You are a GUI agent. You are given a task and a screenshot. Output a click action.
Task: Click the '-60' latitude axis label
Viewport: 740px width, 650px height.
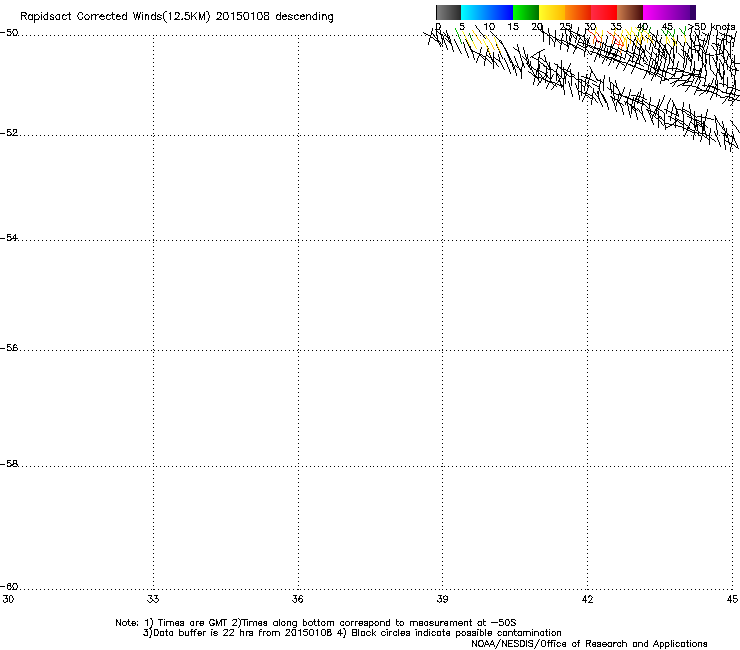(9, 586)
